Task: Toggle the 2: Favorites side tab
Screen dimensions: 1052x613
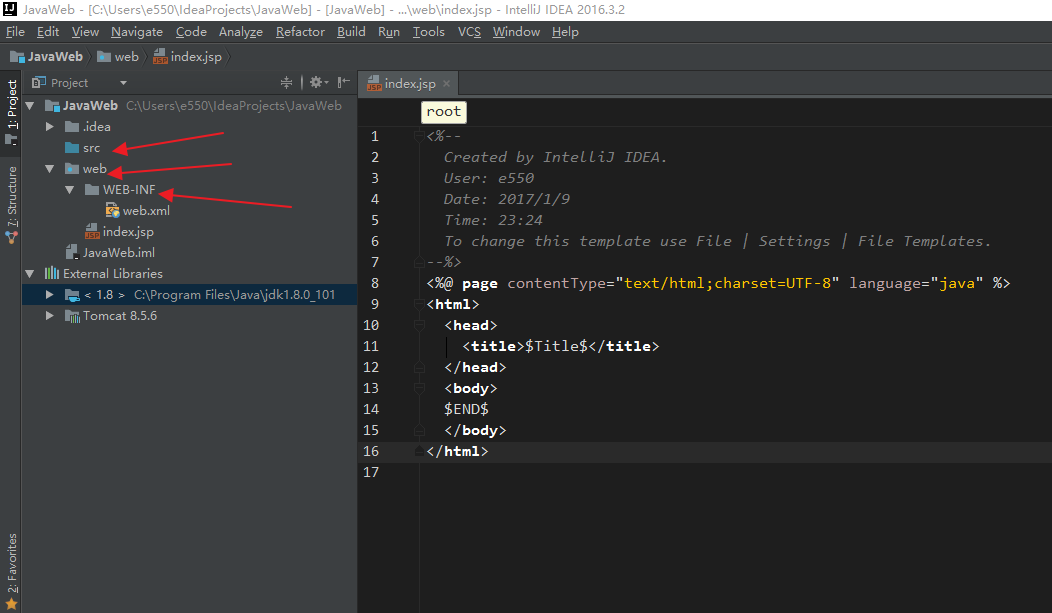Action: pos(11,571)
